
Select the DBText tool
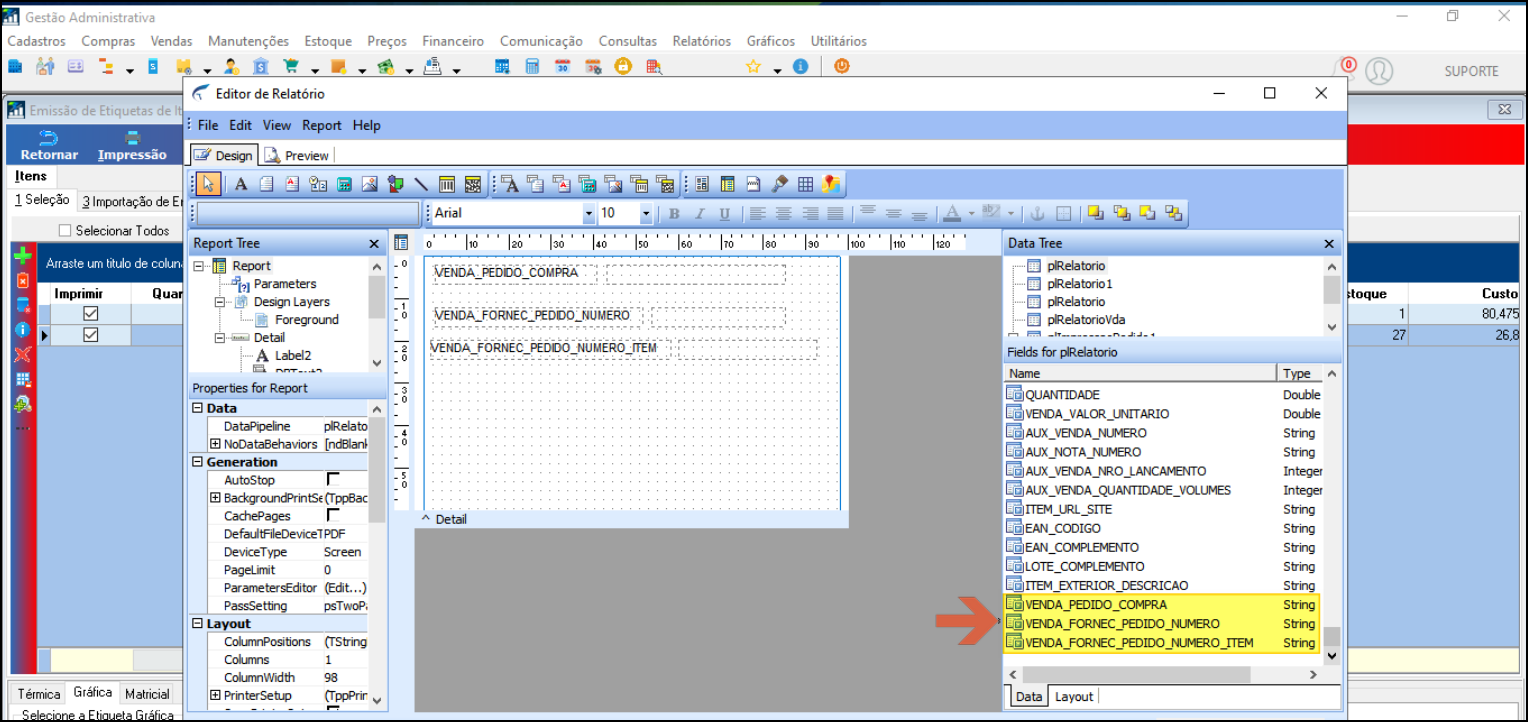tap(509, 184)
